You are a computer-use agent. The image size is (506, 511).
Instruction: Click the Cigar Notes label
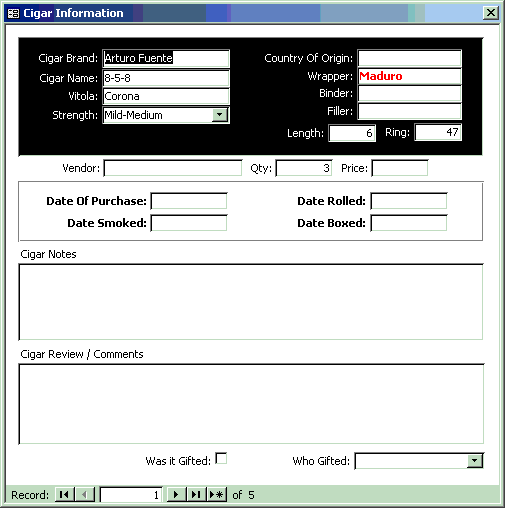[48, 254]
